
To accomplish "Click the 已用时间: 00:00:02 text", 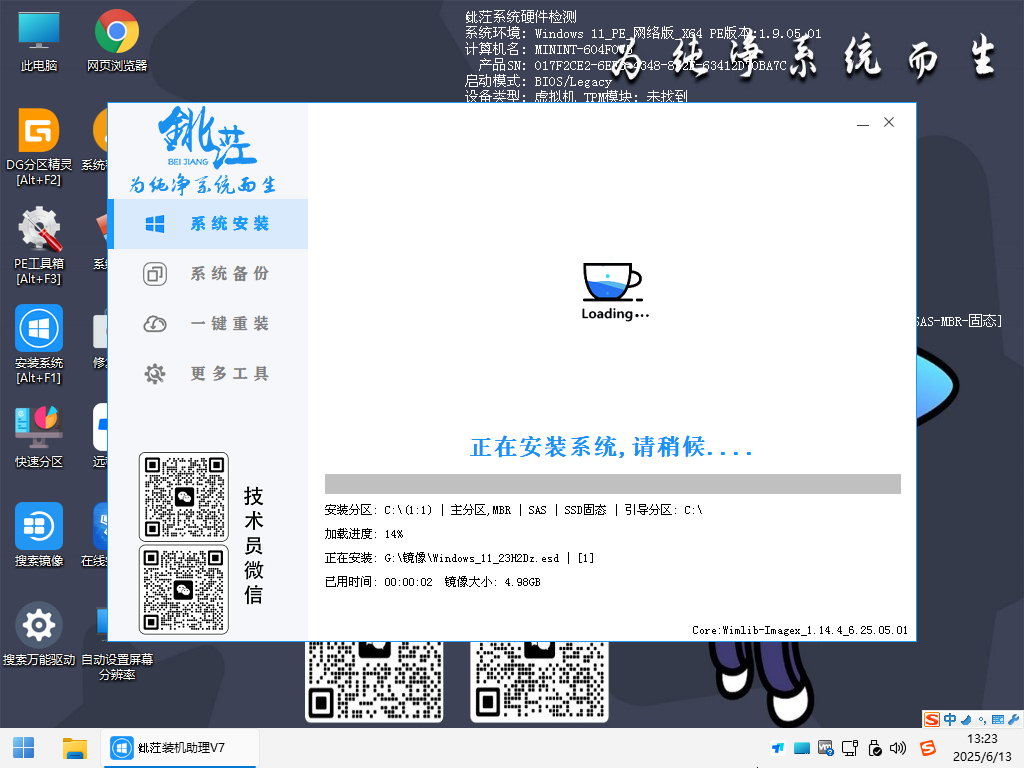I will coord(379,582).
